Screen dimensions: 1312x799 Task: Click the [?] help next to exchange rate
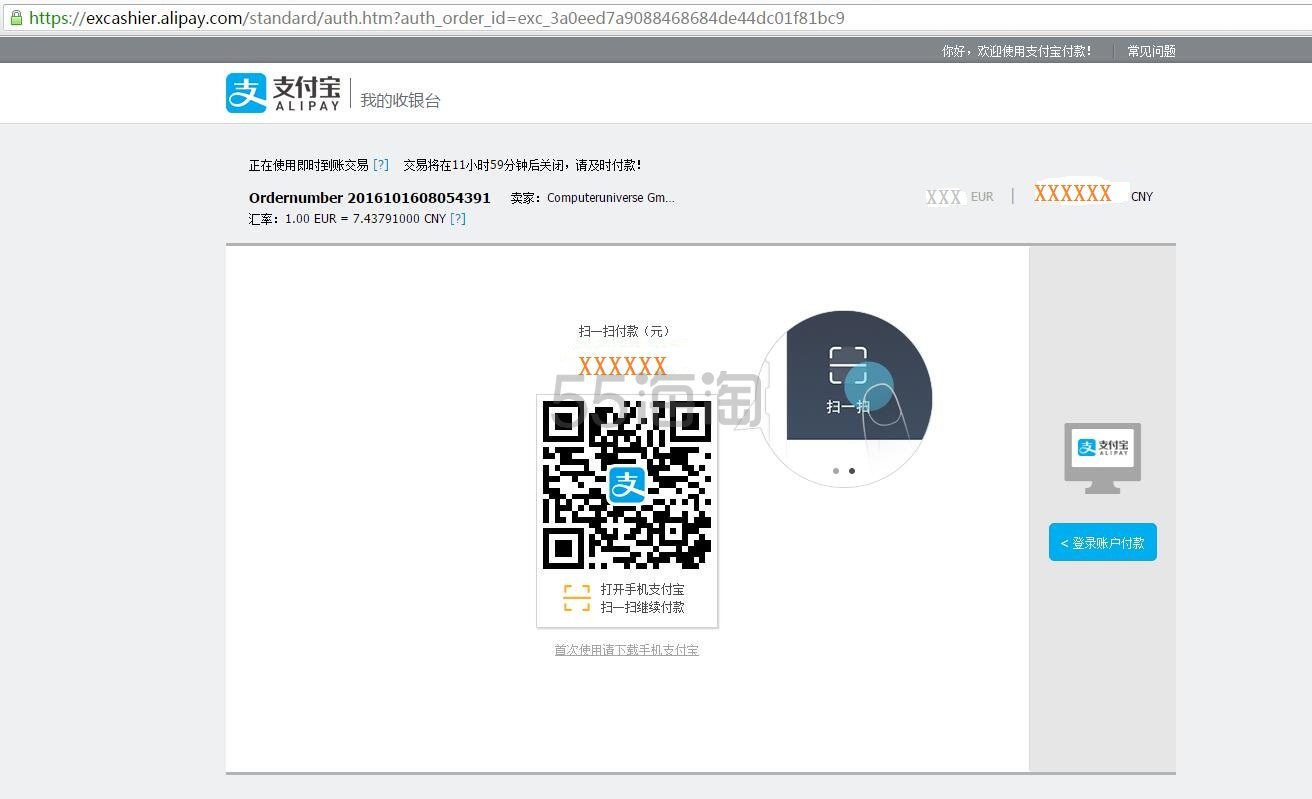coord(458,218)
